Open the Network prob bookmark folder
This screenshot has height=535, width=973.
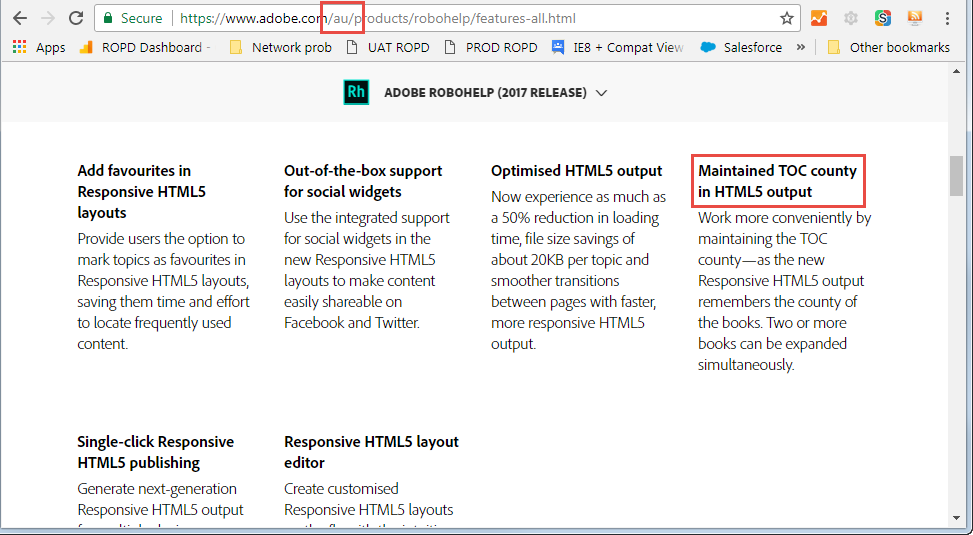click(x=280, y=47)
